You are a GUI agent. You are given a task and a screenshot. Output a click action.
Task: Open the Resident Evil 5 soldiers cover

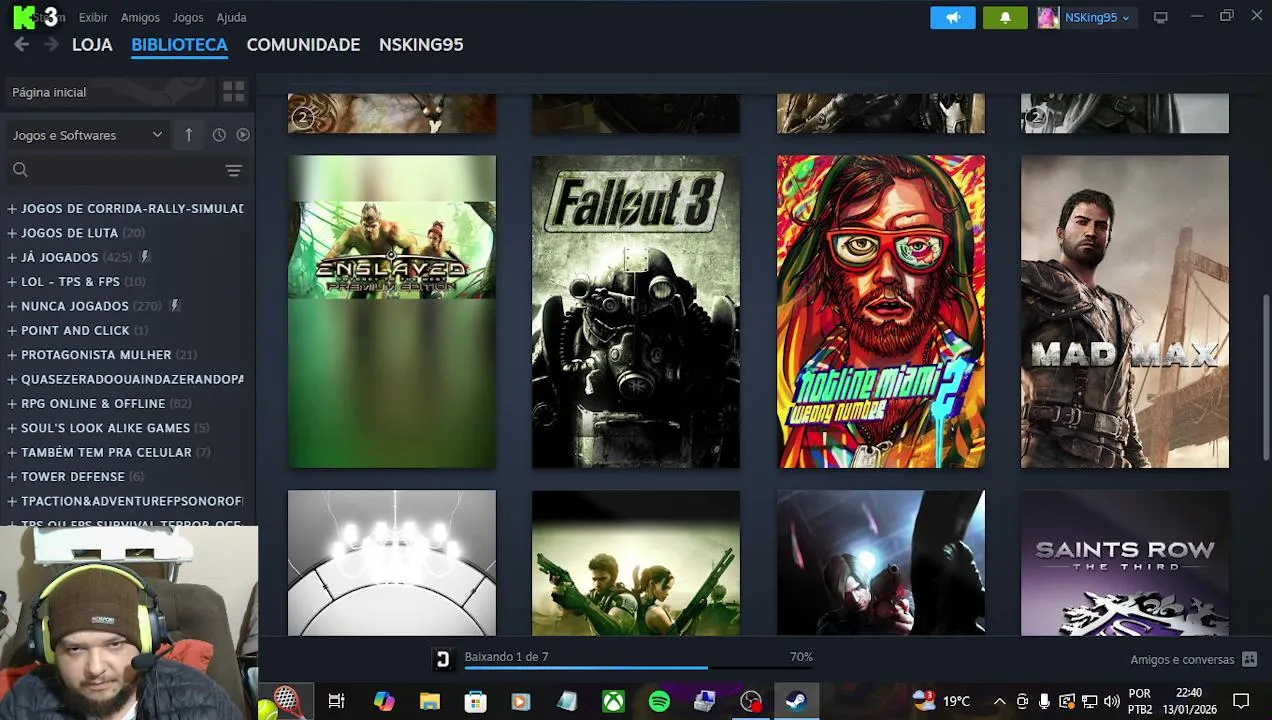(636, 563)
